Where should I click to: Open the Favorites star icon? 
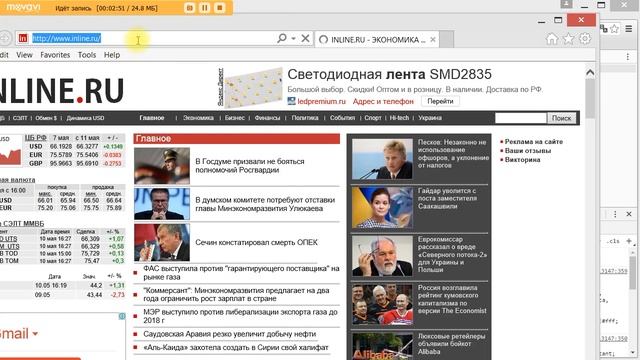[x=569, y=39]
